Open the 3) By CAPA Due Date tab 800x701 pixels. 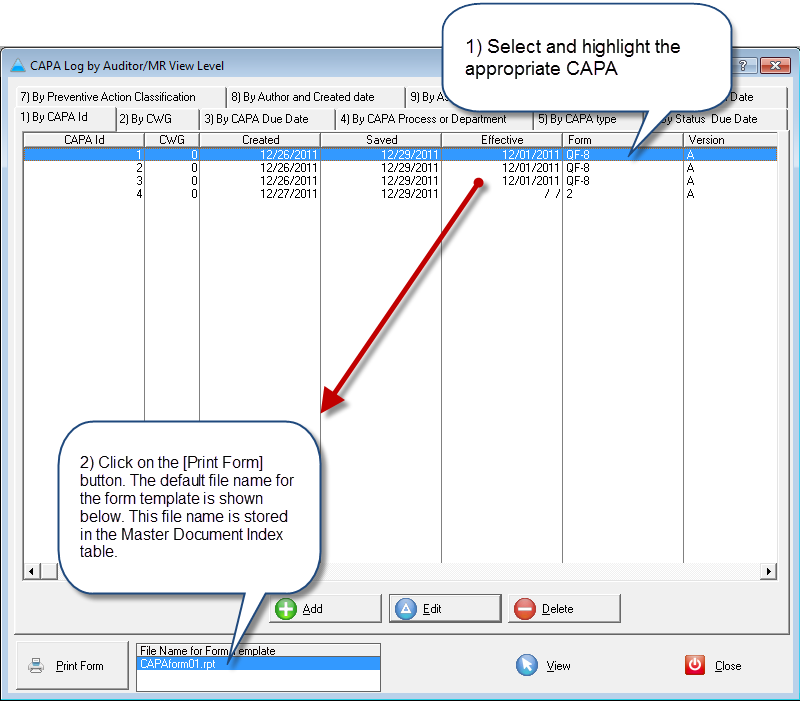[x=256, y=119]
